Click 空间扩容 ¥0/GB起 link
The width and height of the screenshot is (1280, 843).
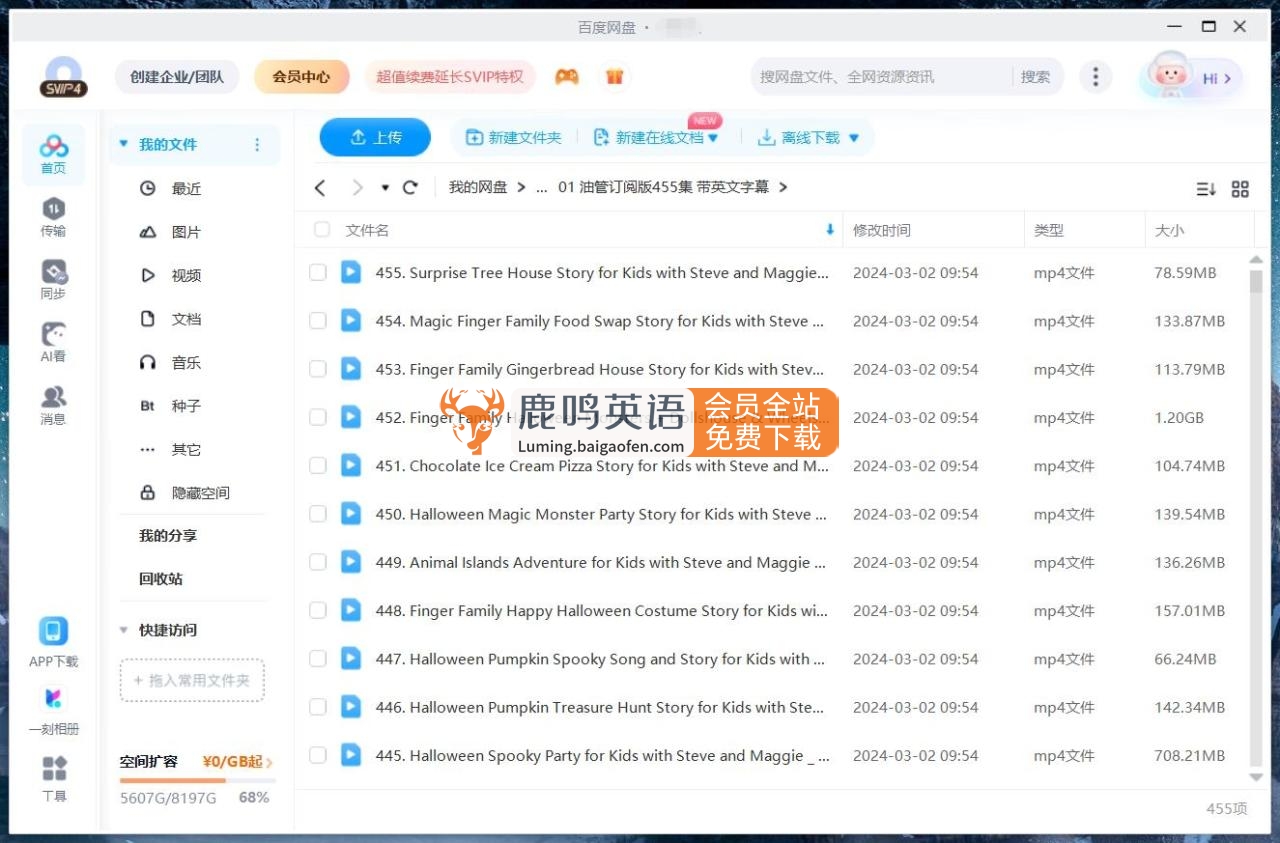(196, 762)
